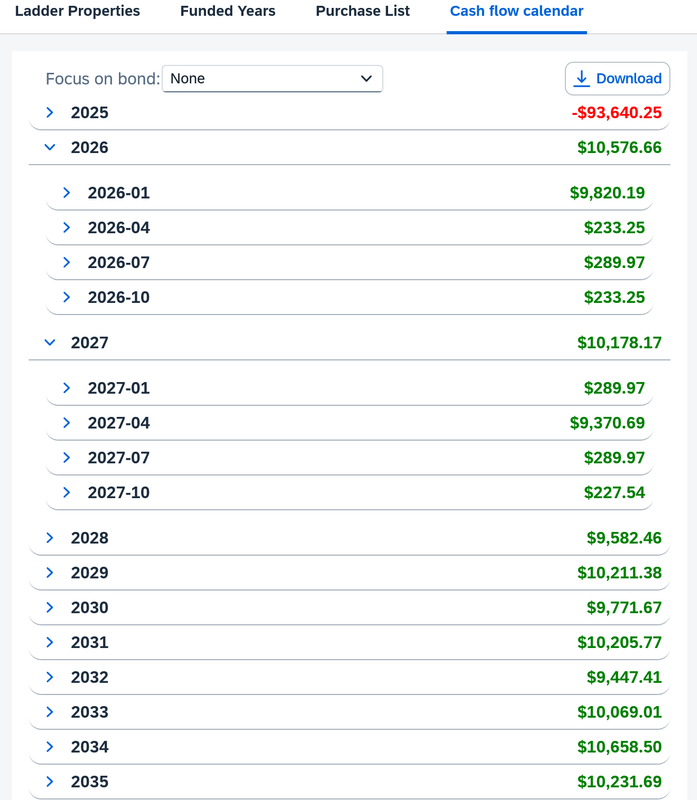Open the Focus on bond dropdown
This screenshot has width=697, height=800.
pos(272,79)
